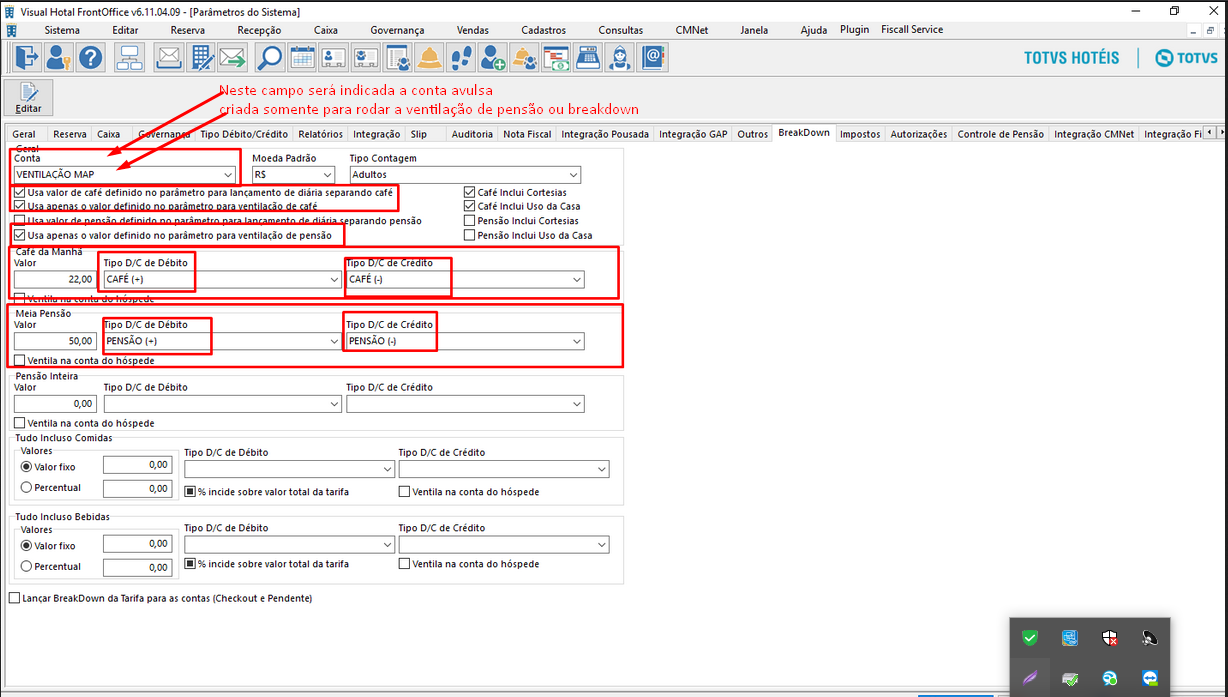
Task: Click tab strip right scroll arrow
Action: click(x=1220, y=132)
